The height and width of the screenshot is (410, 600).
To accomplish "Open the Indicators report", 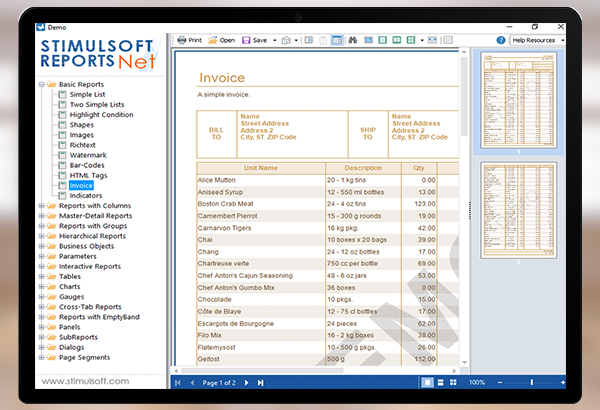I will [86, 196].
